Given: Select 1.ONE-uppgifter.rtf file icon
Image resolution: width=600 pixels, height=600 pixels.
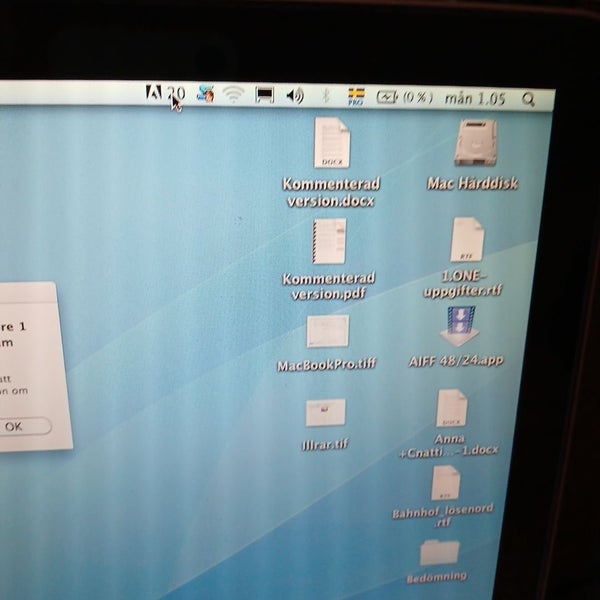Looking at the screenshot, I should point(466,240).
